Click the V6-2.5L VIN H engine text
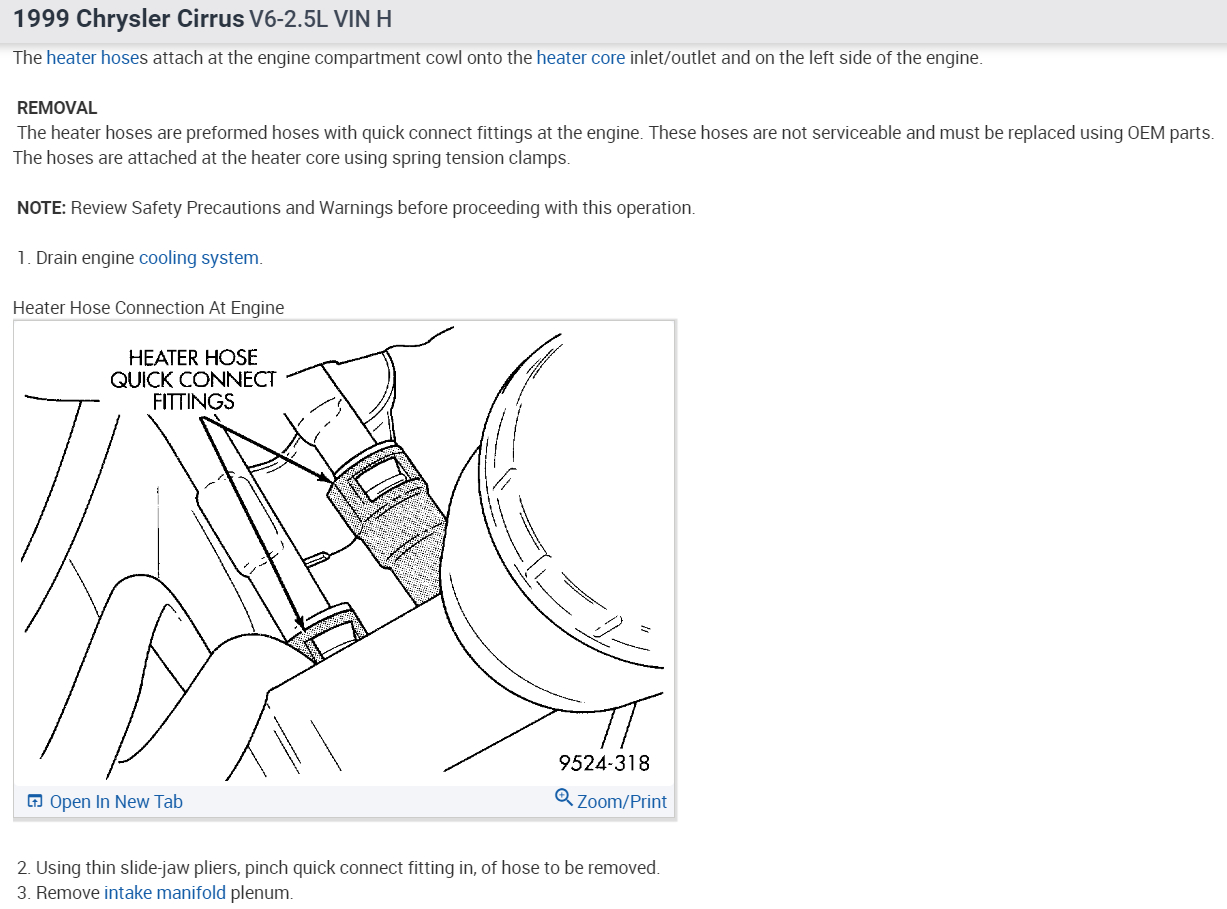This screenshot has height=909, width=1227. 320,19
